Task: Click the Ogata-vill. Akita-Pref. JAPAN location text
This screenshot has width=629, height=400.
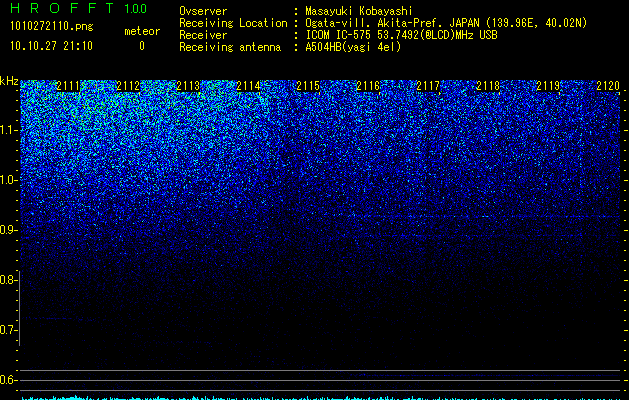Action: 446,23
